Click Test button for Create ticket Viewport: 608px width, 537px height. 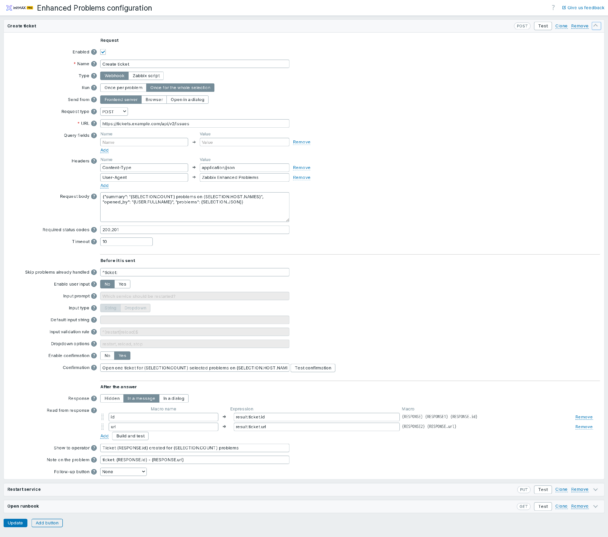[x=543, y=26]
